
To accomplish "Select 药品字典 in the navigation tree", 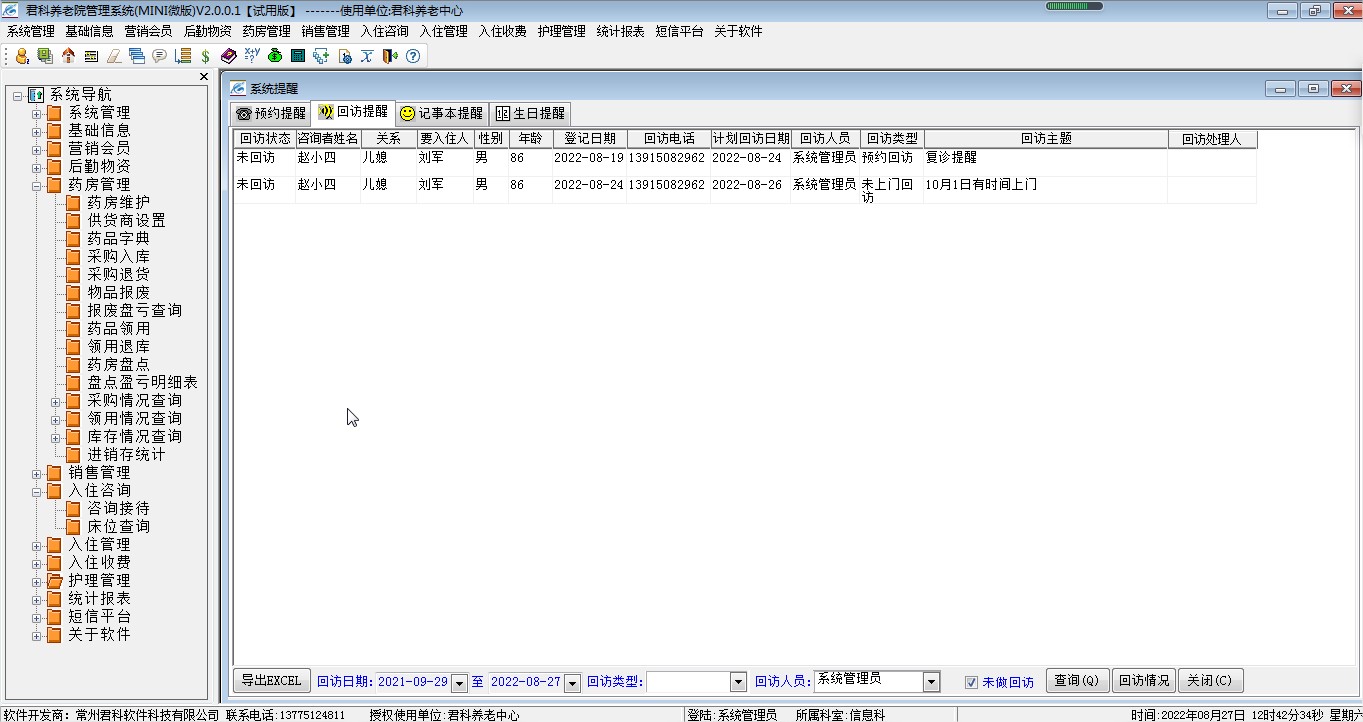I will coord(118,239).
